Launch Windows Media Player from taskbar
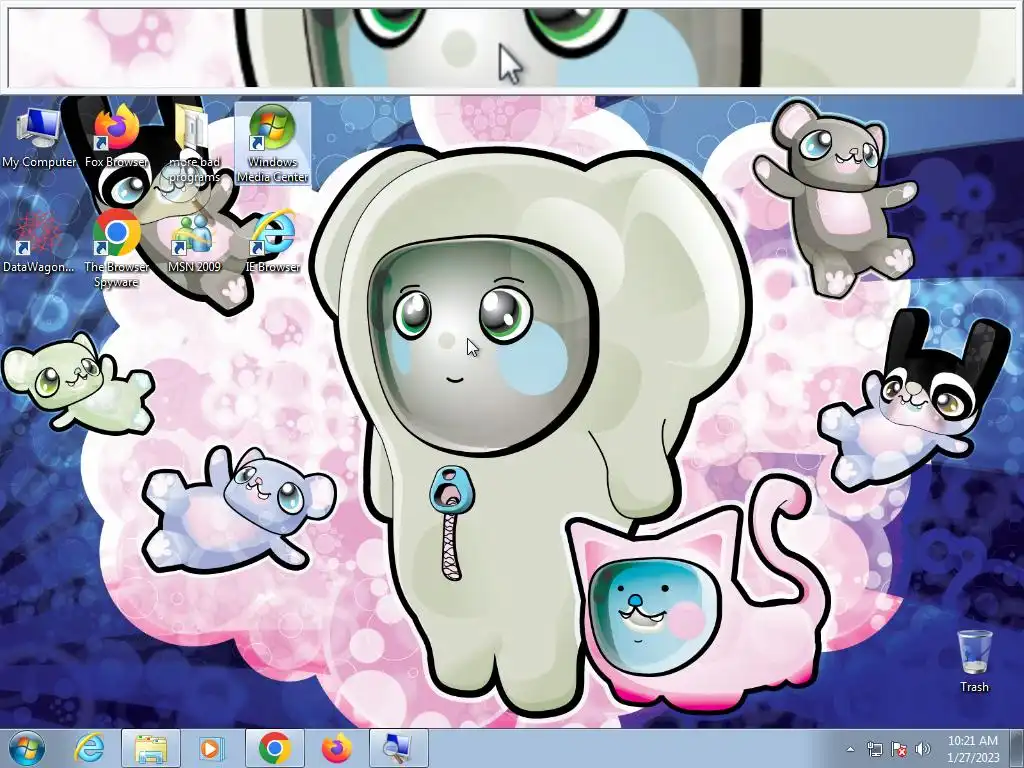 coord(210,749)
